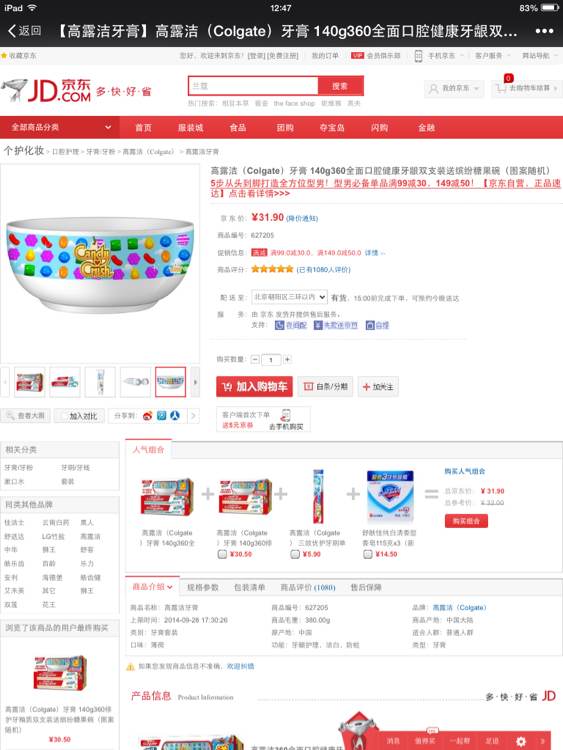Viewport: 563px width, 750px height.
Task: Open the 服装城 navigation menu item
Action: coord(190,128)
